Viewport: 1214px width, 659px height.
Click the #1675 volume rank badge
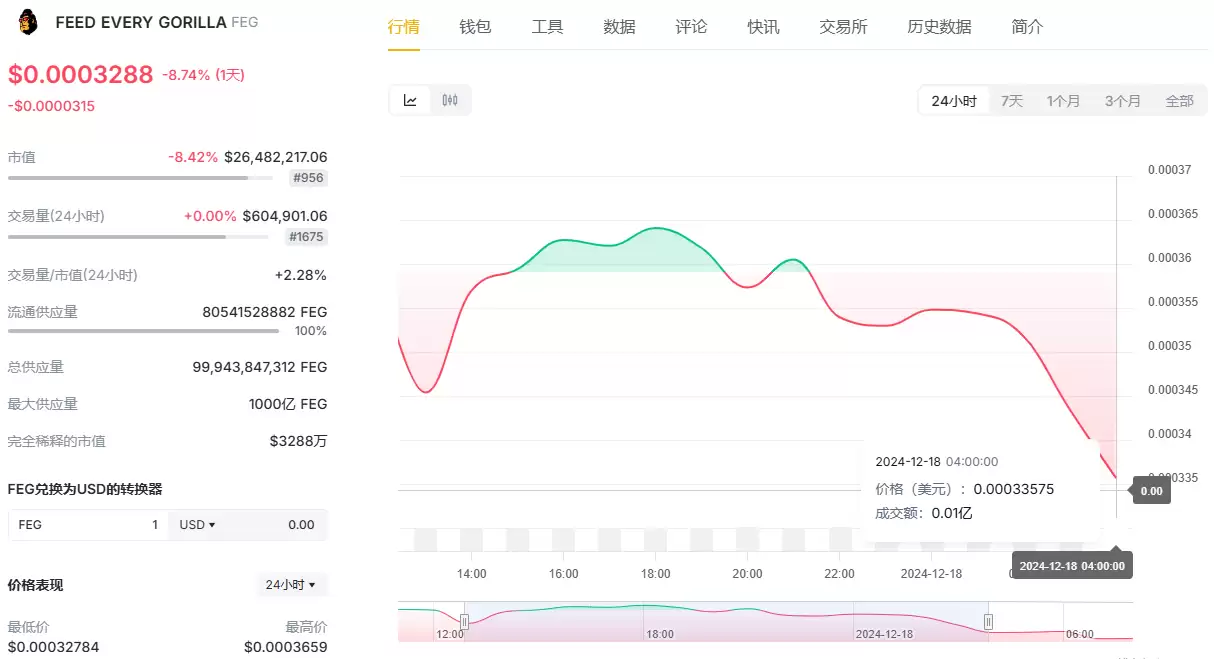306,237
